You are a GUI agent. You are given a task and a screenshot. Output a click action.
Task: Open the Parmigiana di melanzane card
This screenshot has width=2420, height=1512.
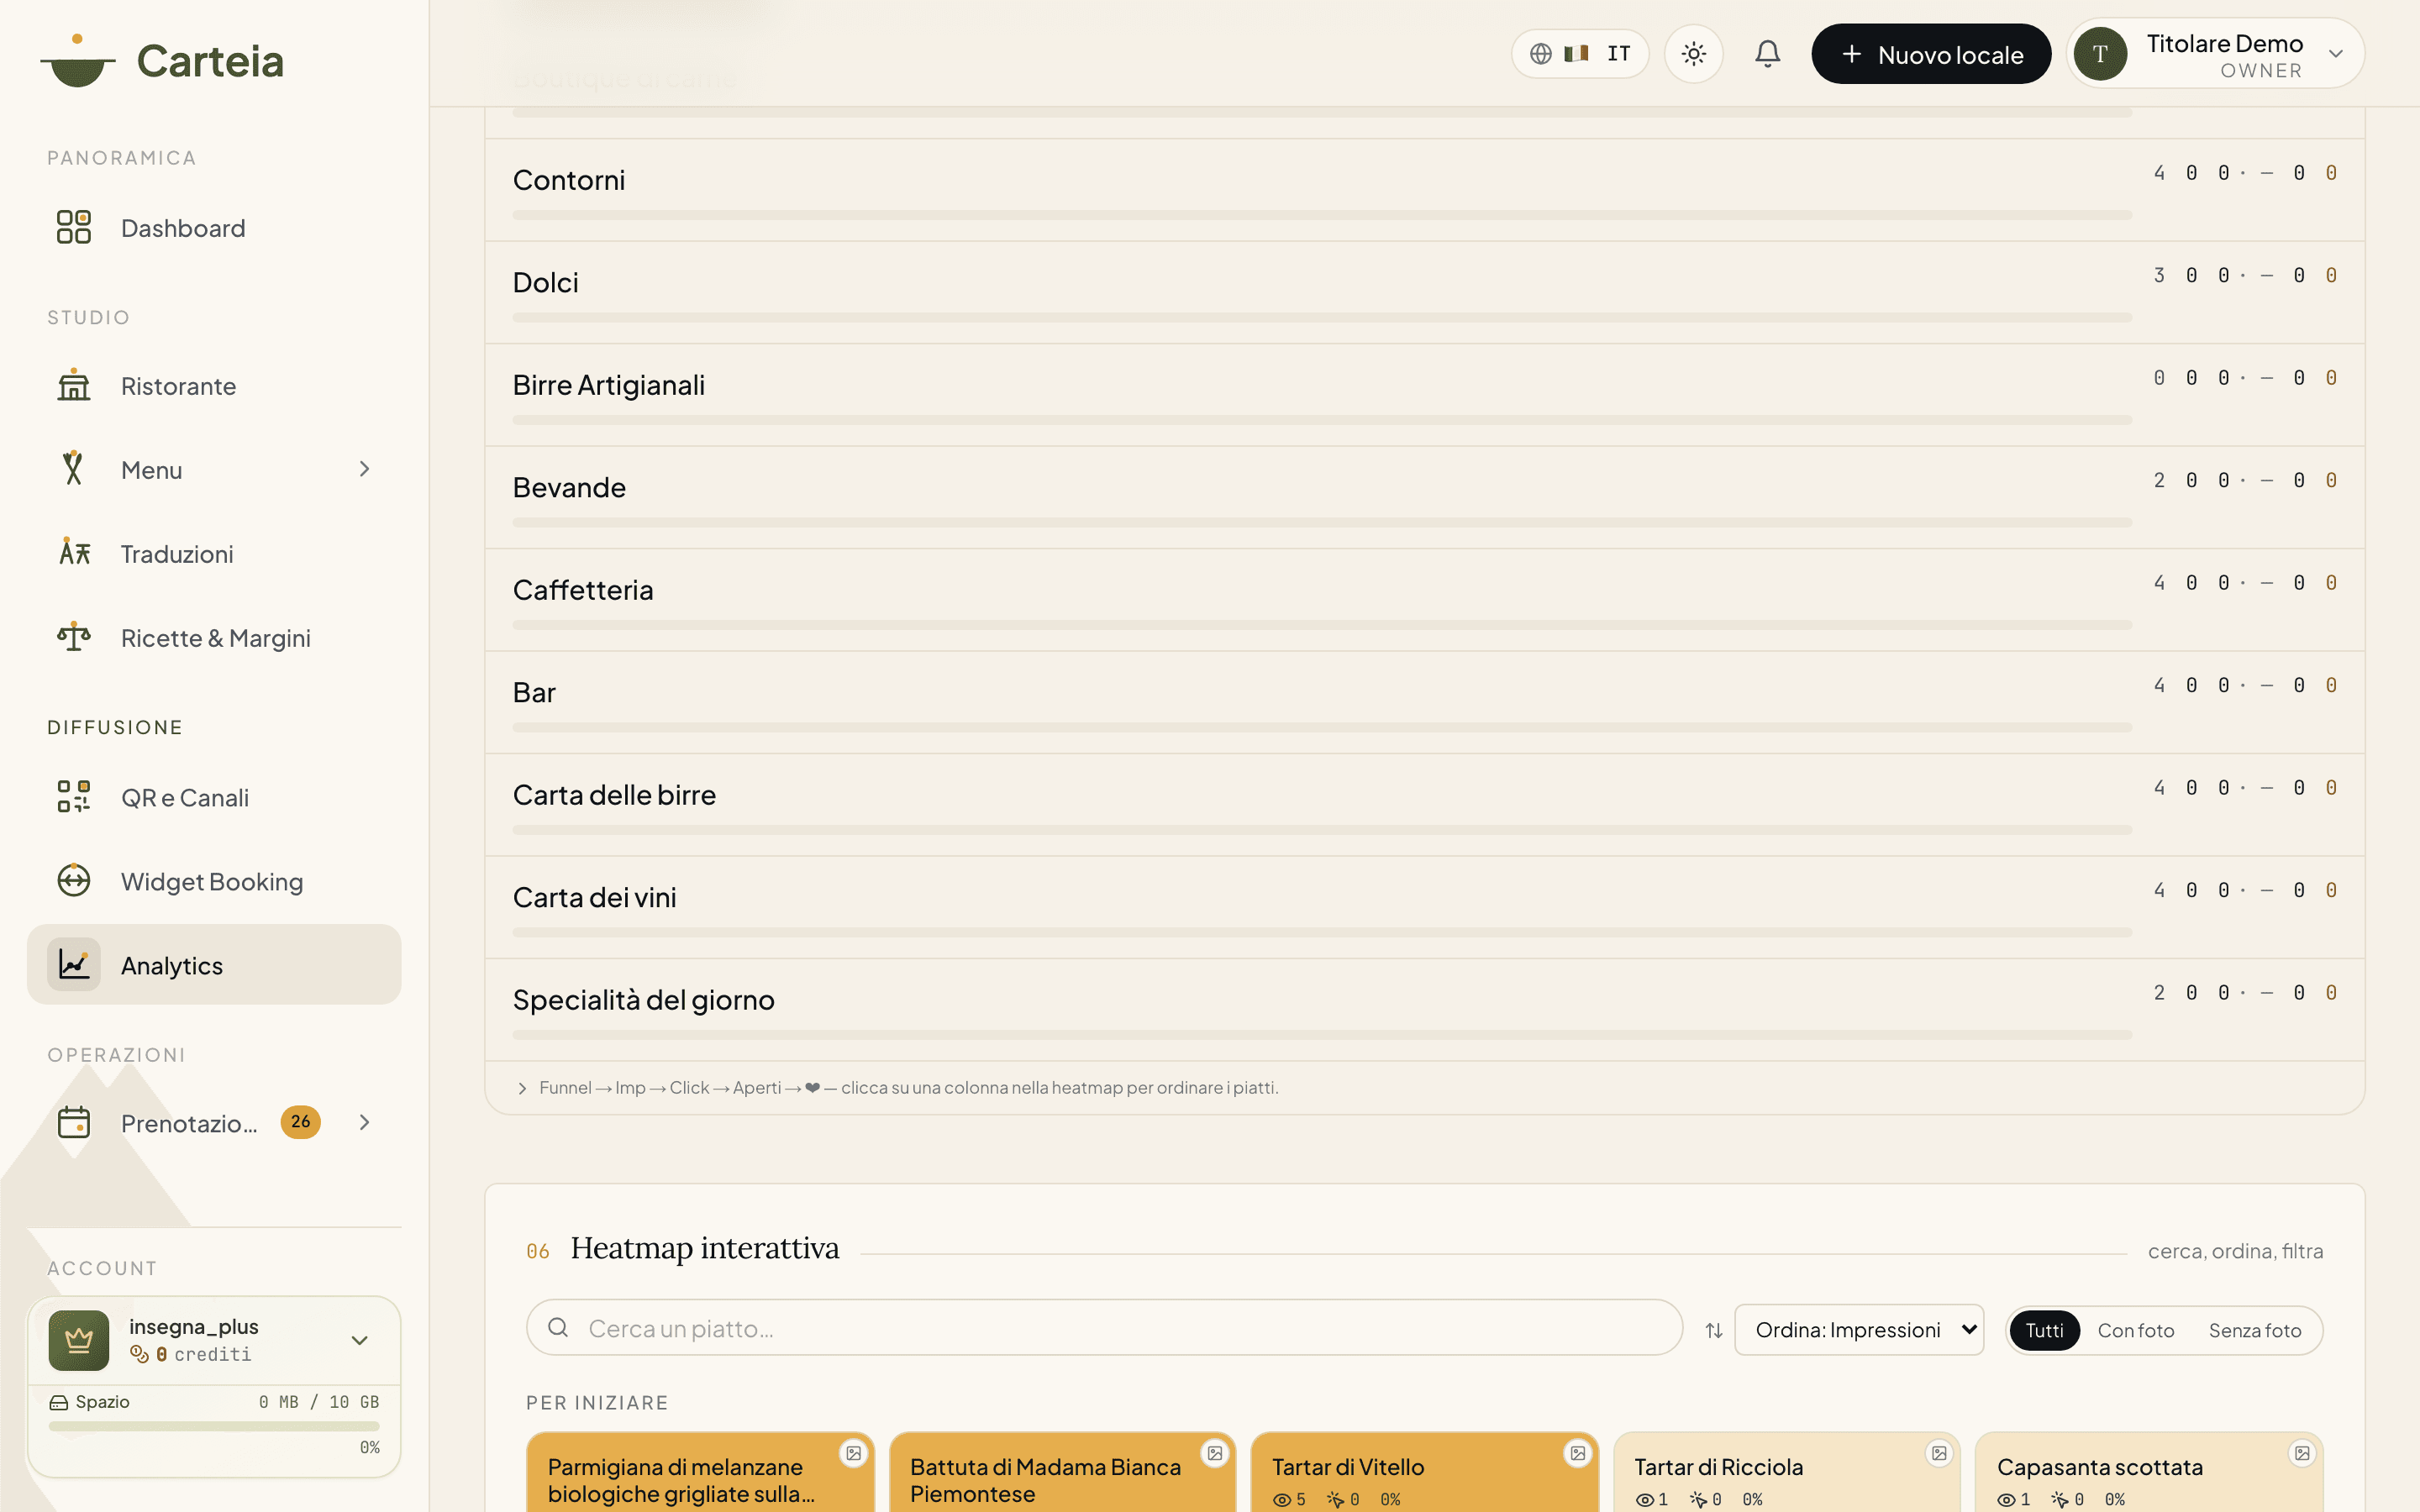700,1472
